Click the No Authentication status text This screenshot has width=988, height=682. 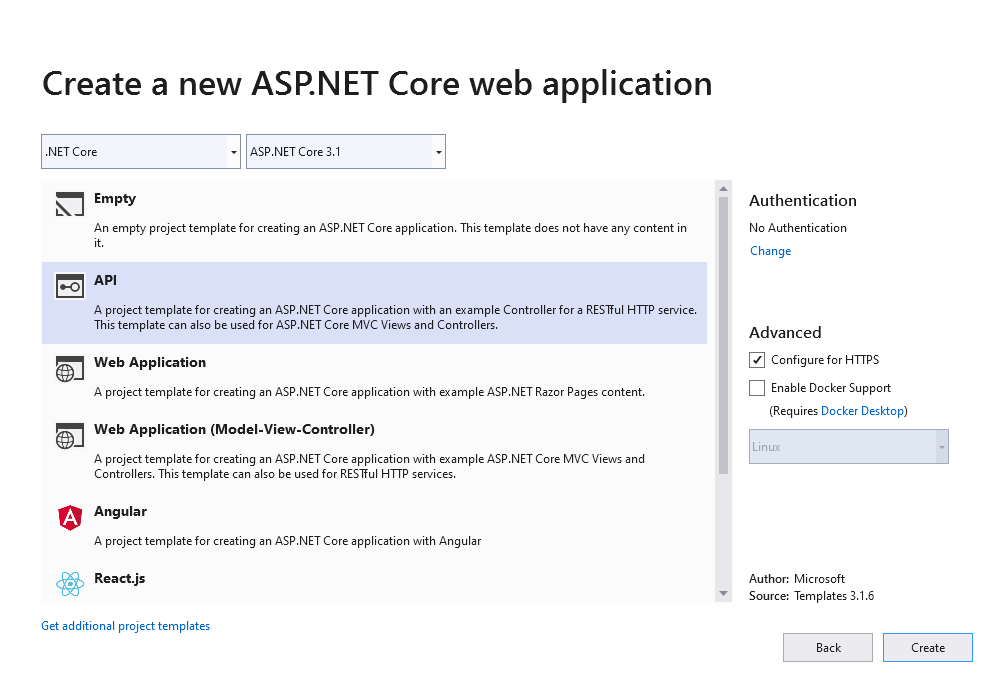[798, 228]
